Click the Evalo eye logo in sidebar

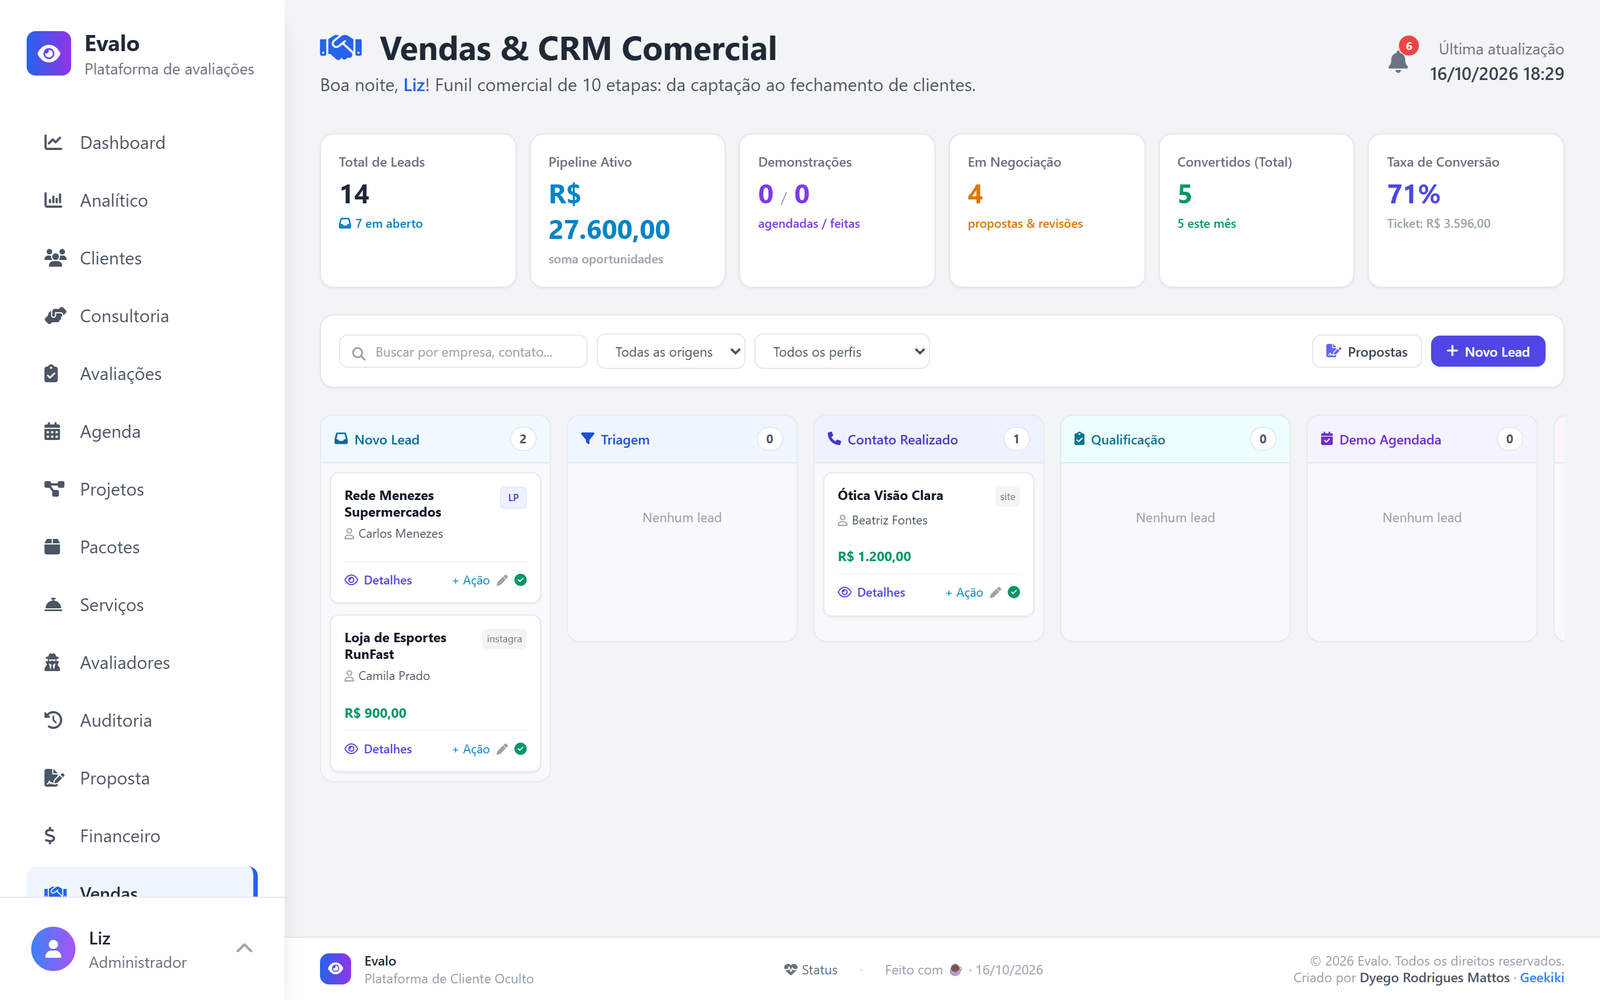(x=49, y=54)
